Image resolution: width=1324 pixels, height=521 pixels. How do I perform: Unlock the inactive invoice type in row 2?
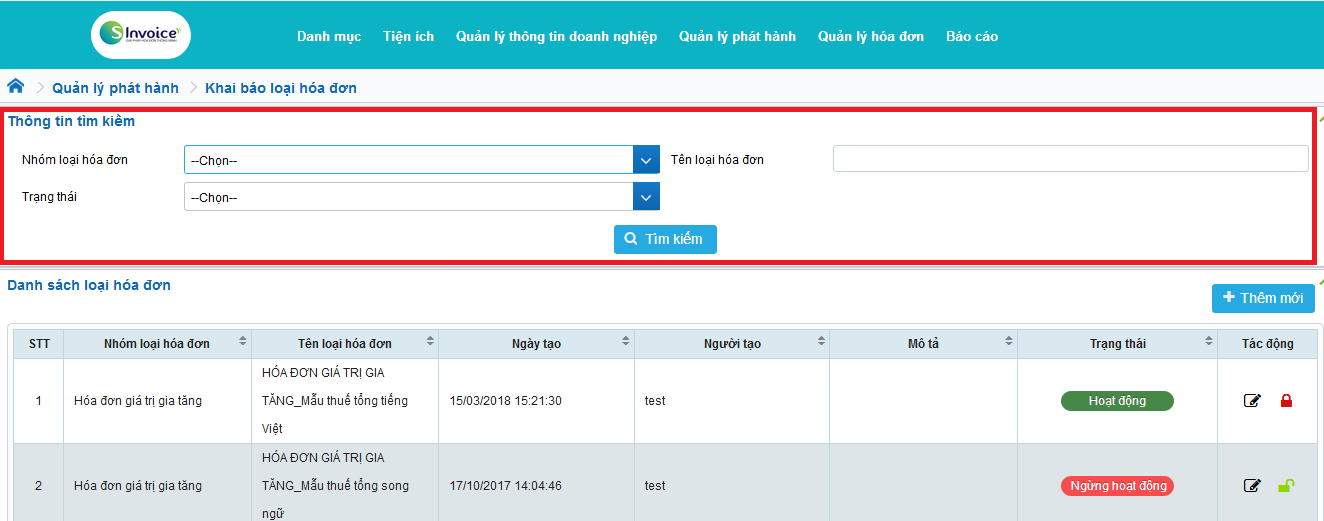pos(1286,486)
